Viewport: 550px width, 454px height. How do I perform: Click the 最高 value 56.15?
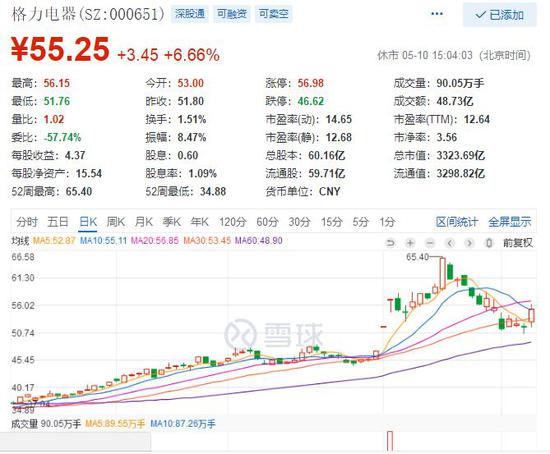[x=57, y=84]
